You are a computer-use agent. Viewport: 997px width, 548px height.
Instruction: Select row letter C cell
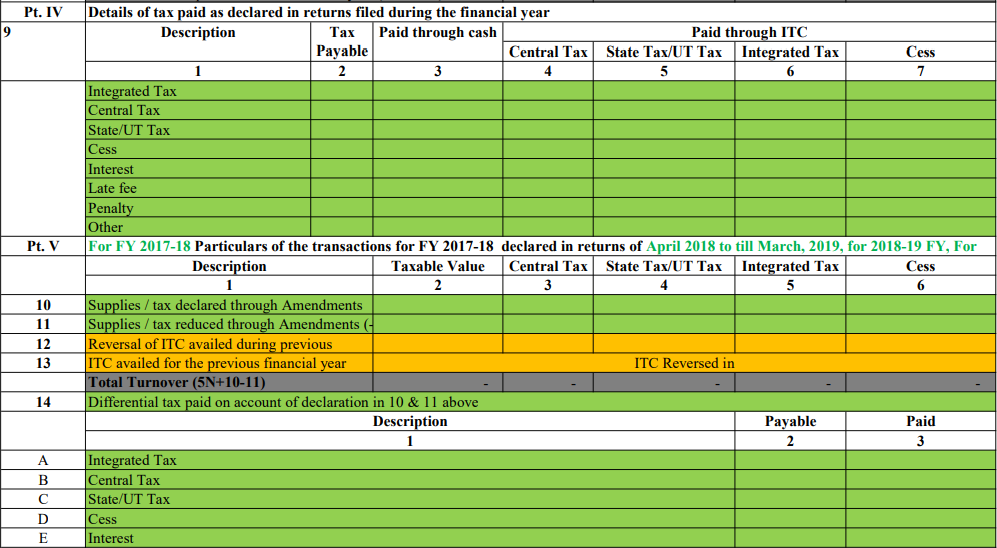pos(43,499)
